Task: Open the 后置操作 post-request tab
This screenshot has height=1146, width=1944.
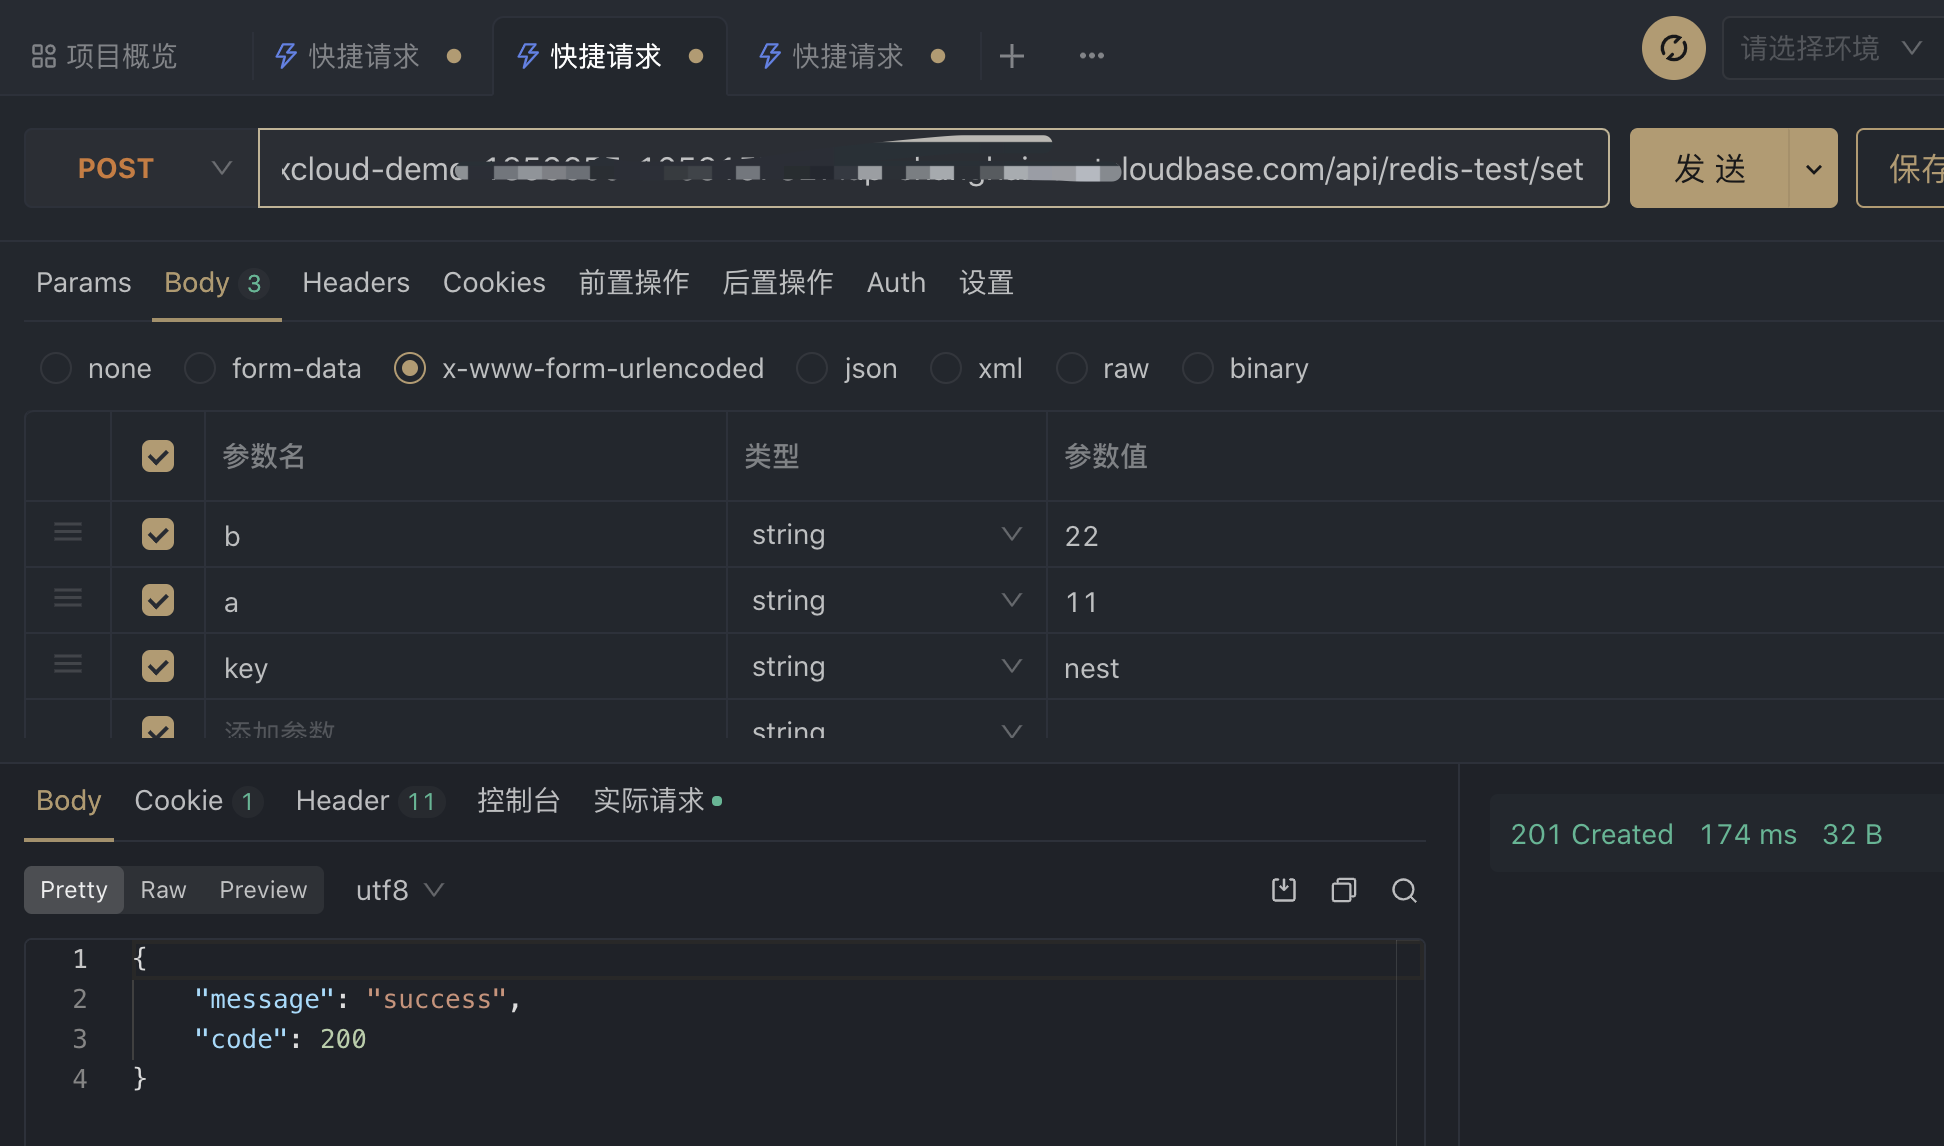Action: pos(778,283)
